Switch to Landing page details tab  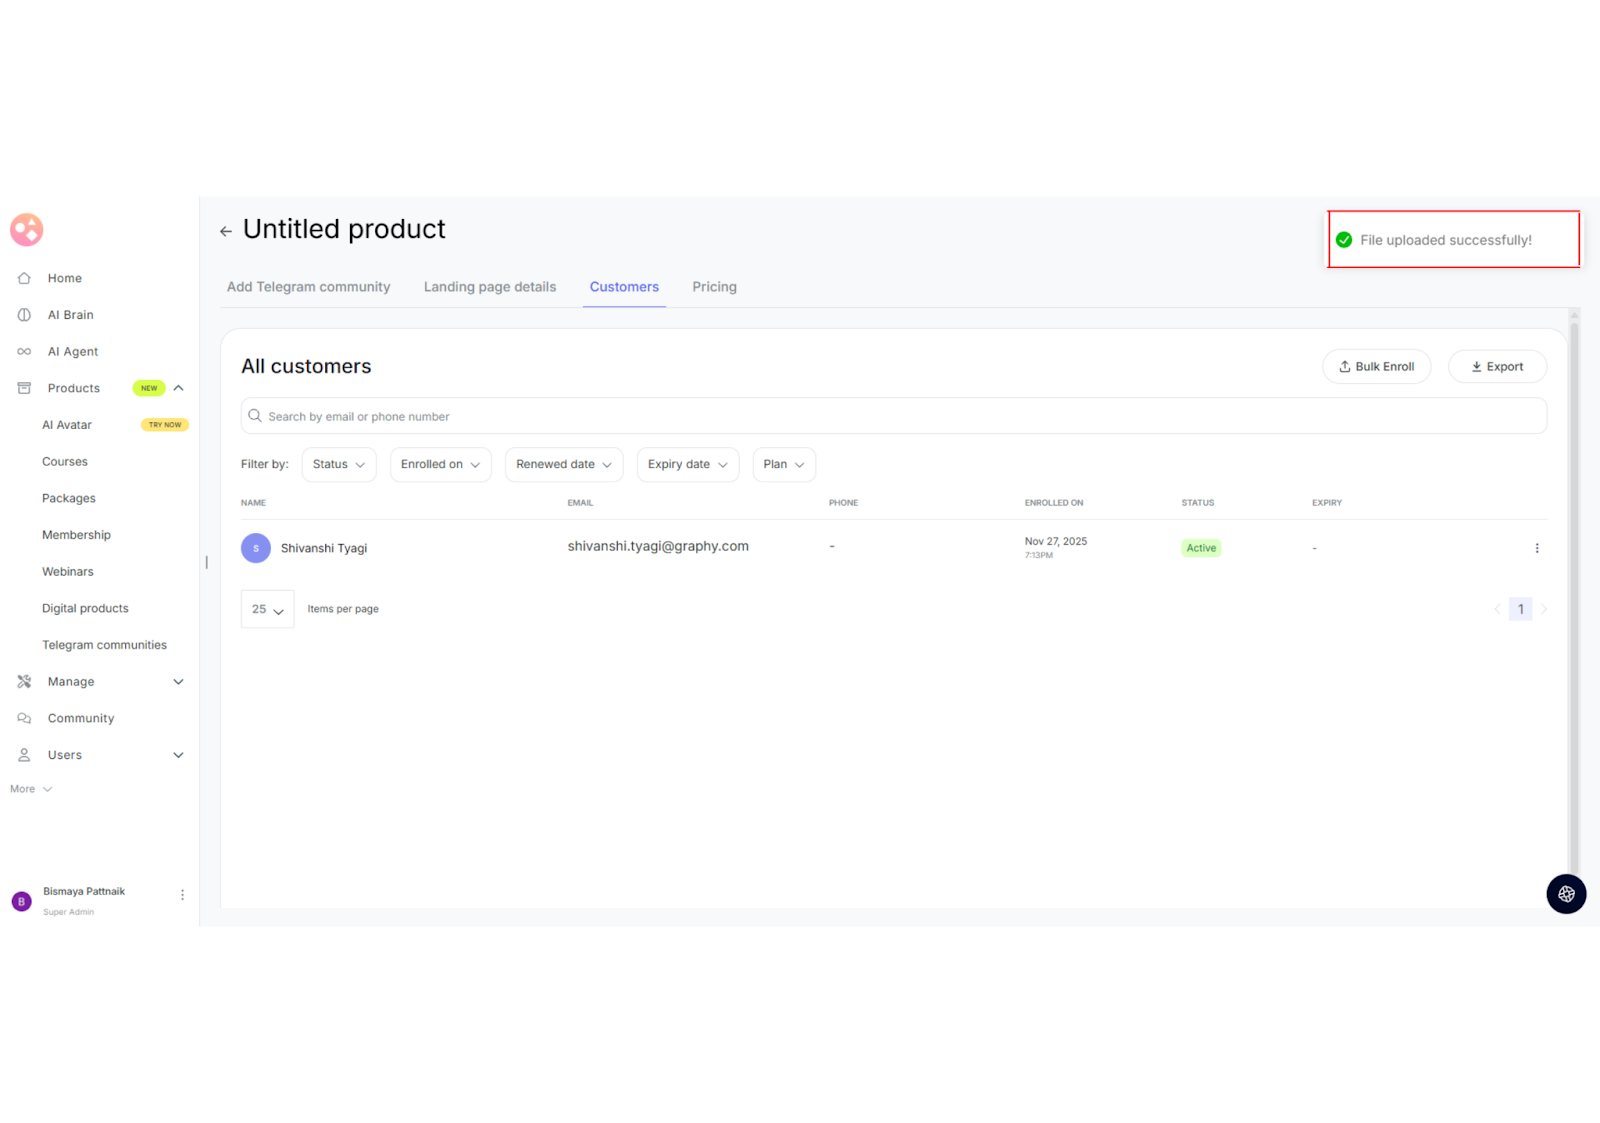pos(489,287)
